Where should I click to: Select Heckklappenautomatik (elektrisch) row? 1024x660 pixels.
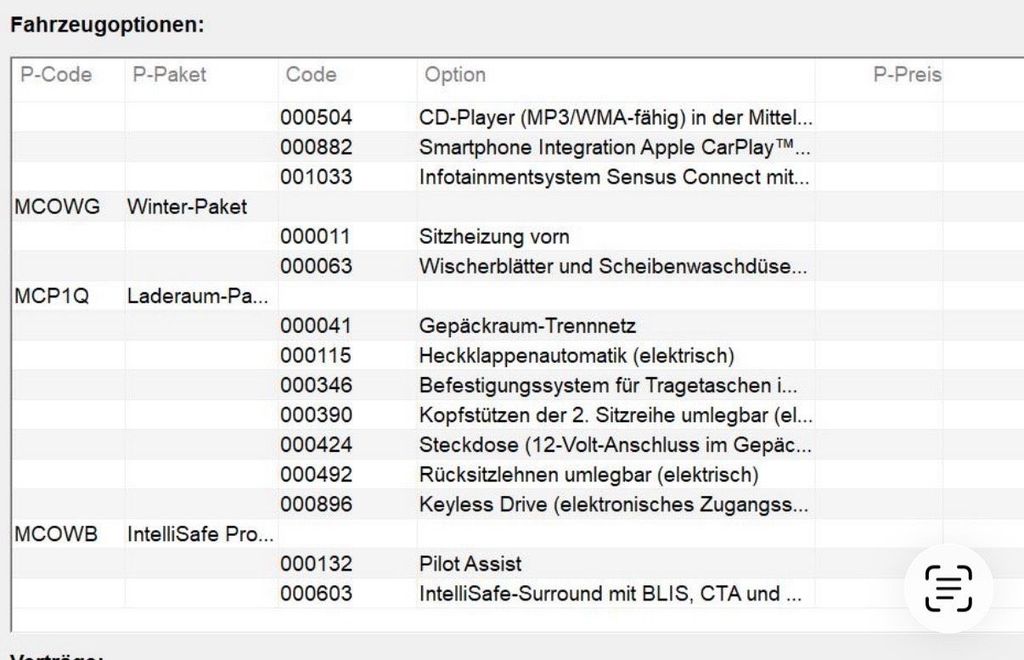tap(517, 356)
